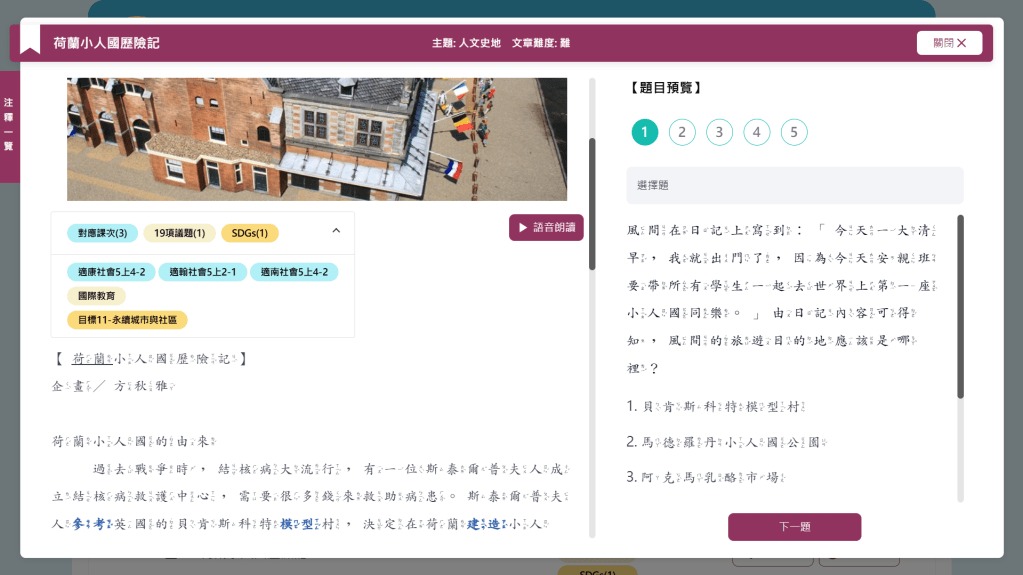Viewport: 1023px width, 575px height.
Task: Click the 目標11-永續城市與社區 chip
Action: tap(127, 320)
